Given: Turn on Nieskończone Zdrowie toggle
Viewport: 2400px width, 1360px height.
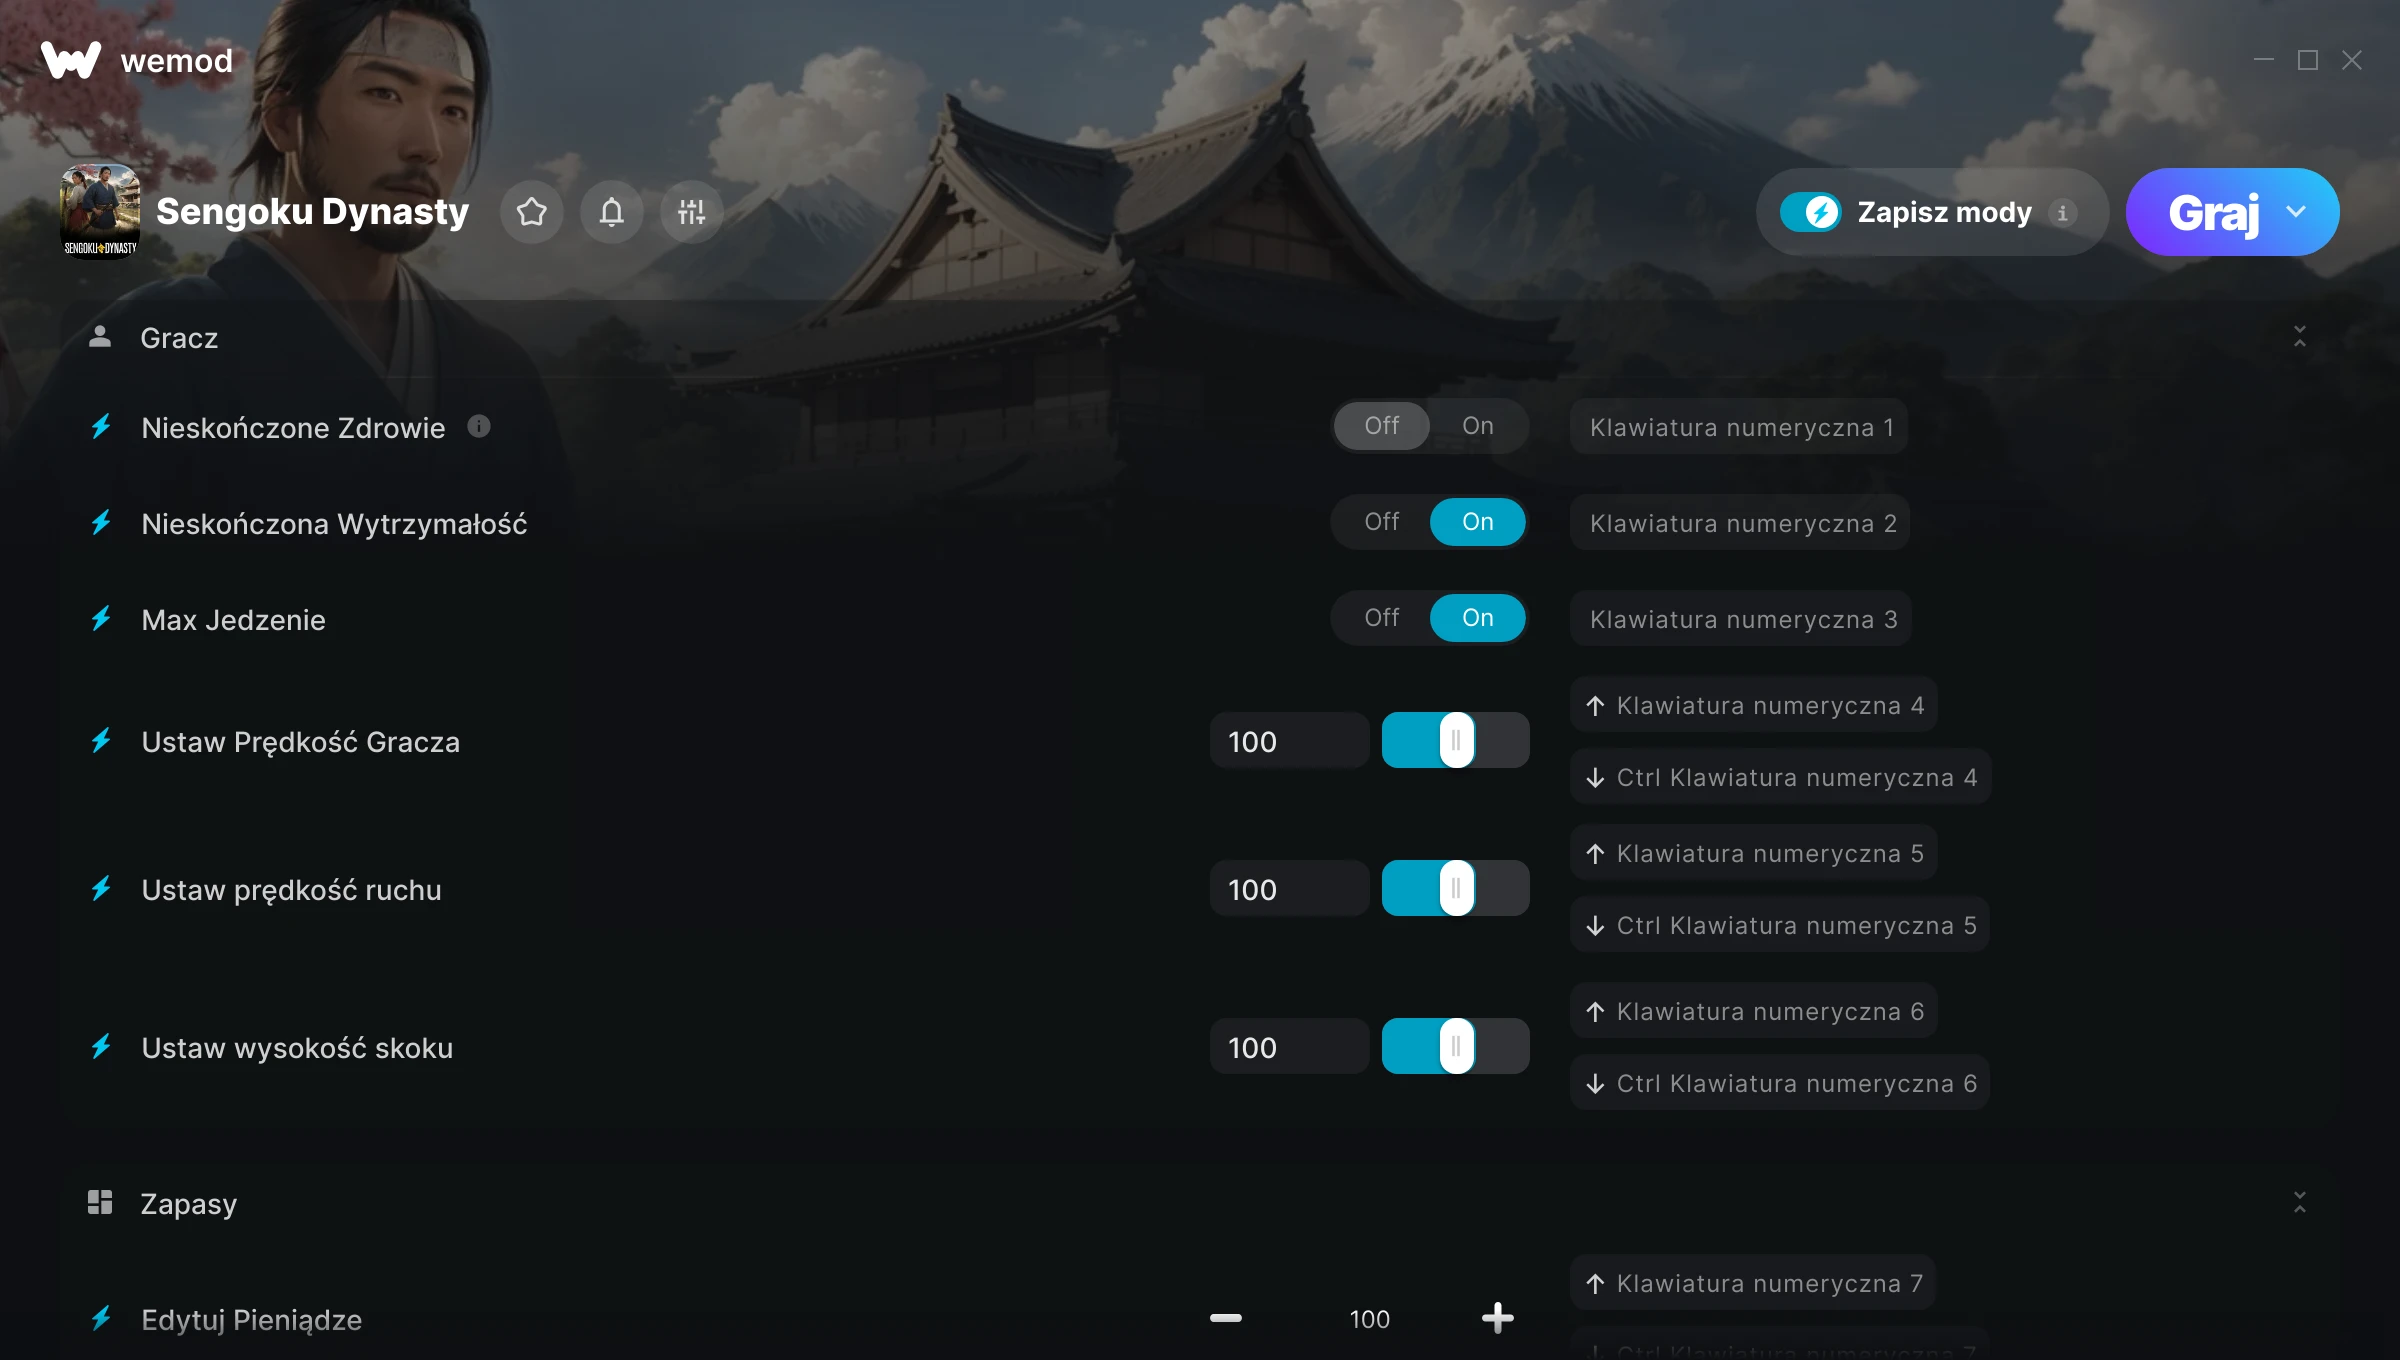Looking at the screenshot, I should click(1477, 426).
